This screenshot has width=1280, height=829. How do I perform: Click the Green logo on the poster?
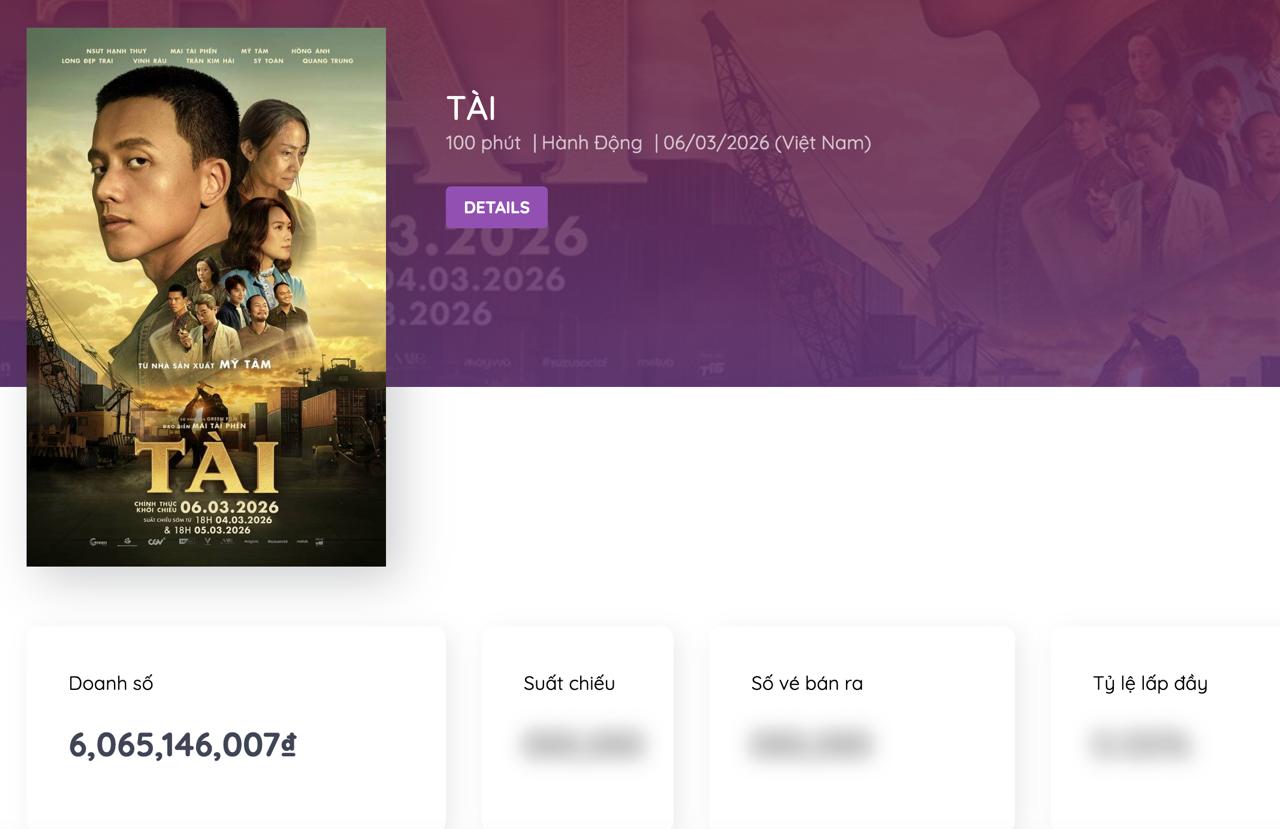click(x=98, y=542)
